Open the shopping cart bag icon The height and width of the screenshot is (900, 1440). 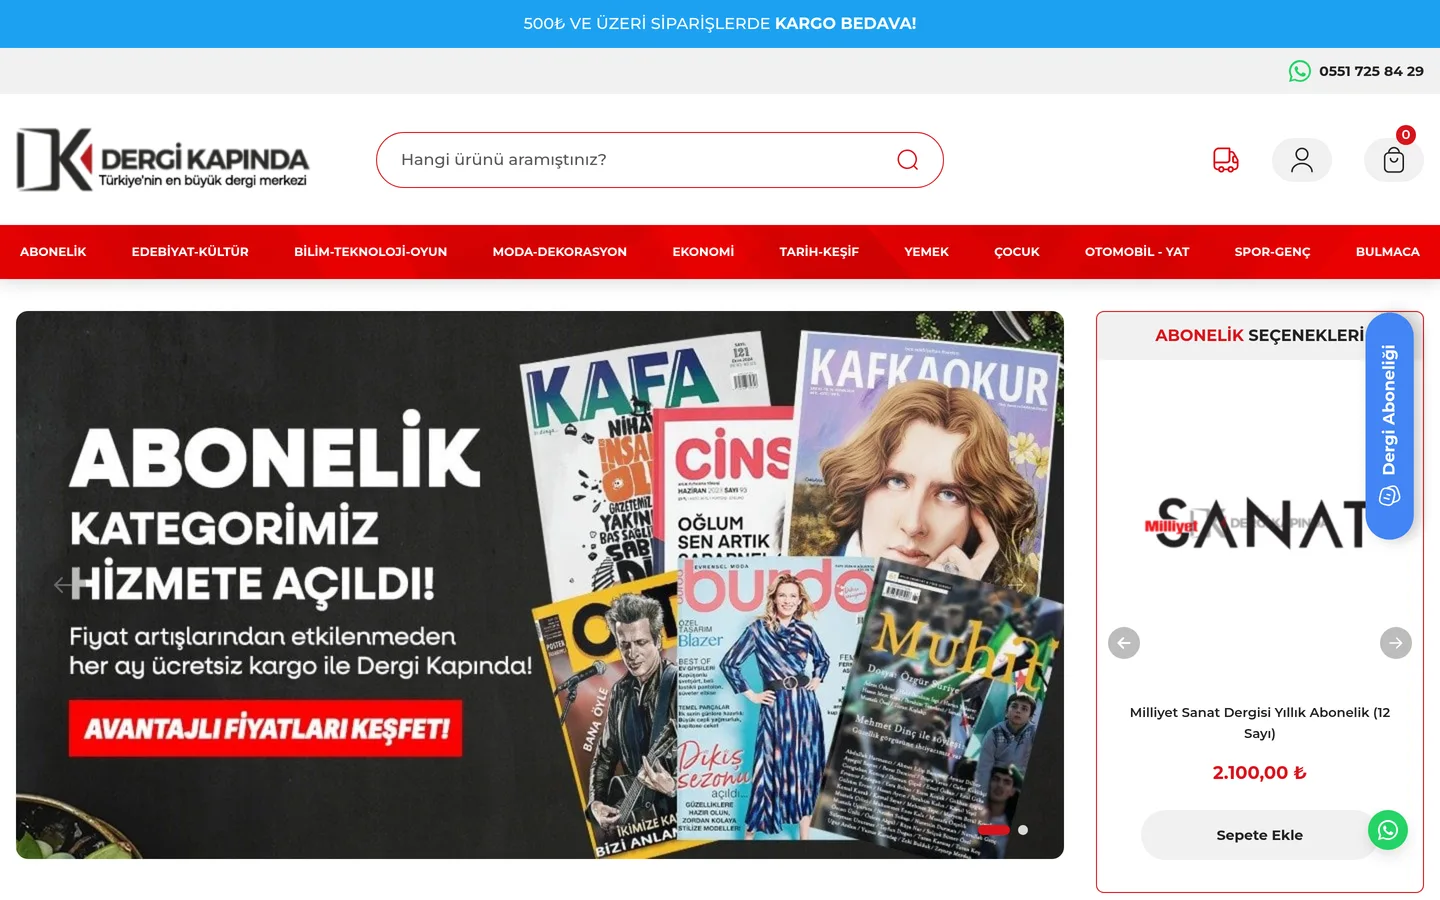tap(1394, 160)
